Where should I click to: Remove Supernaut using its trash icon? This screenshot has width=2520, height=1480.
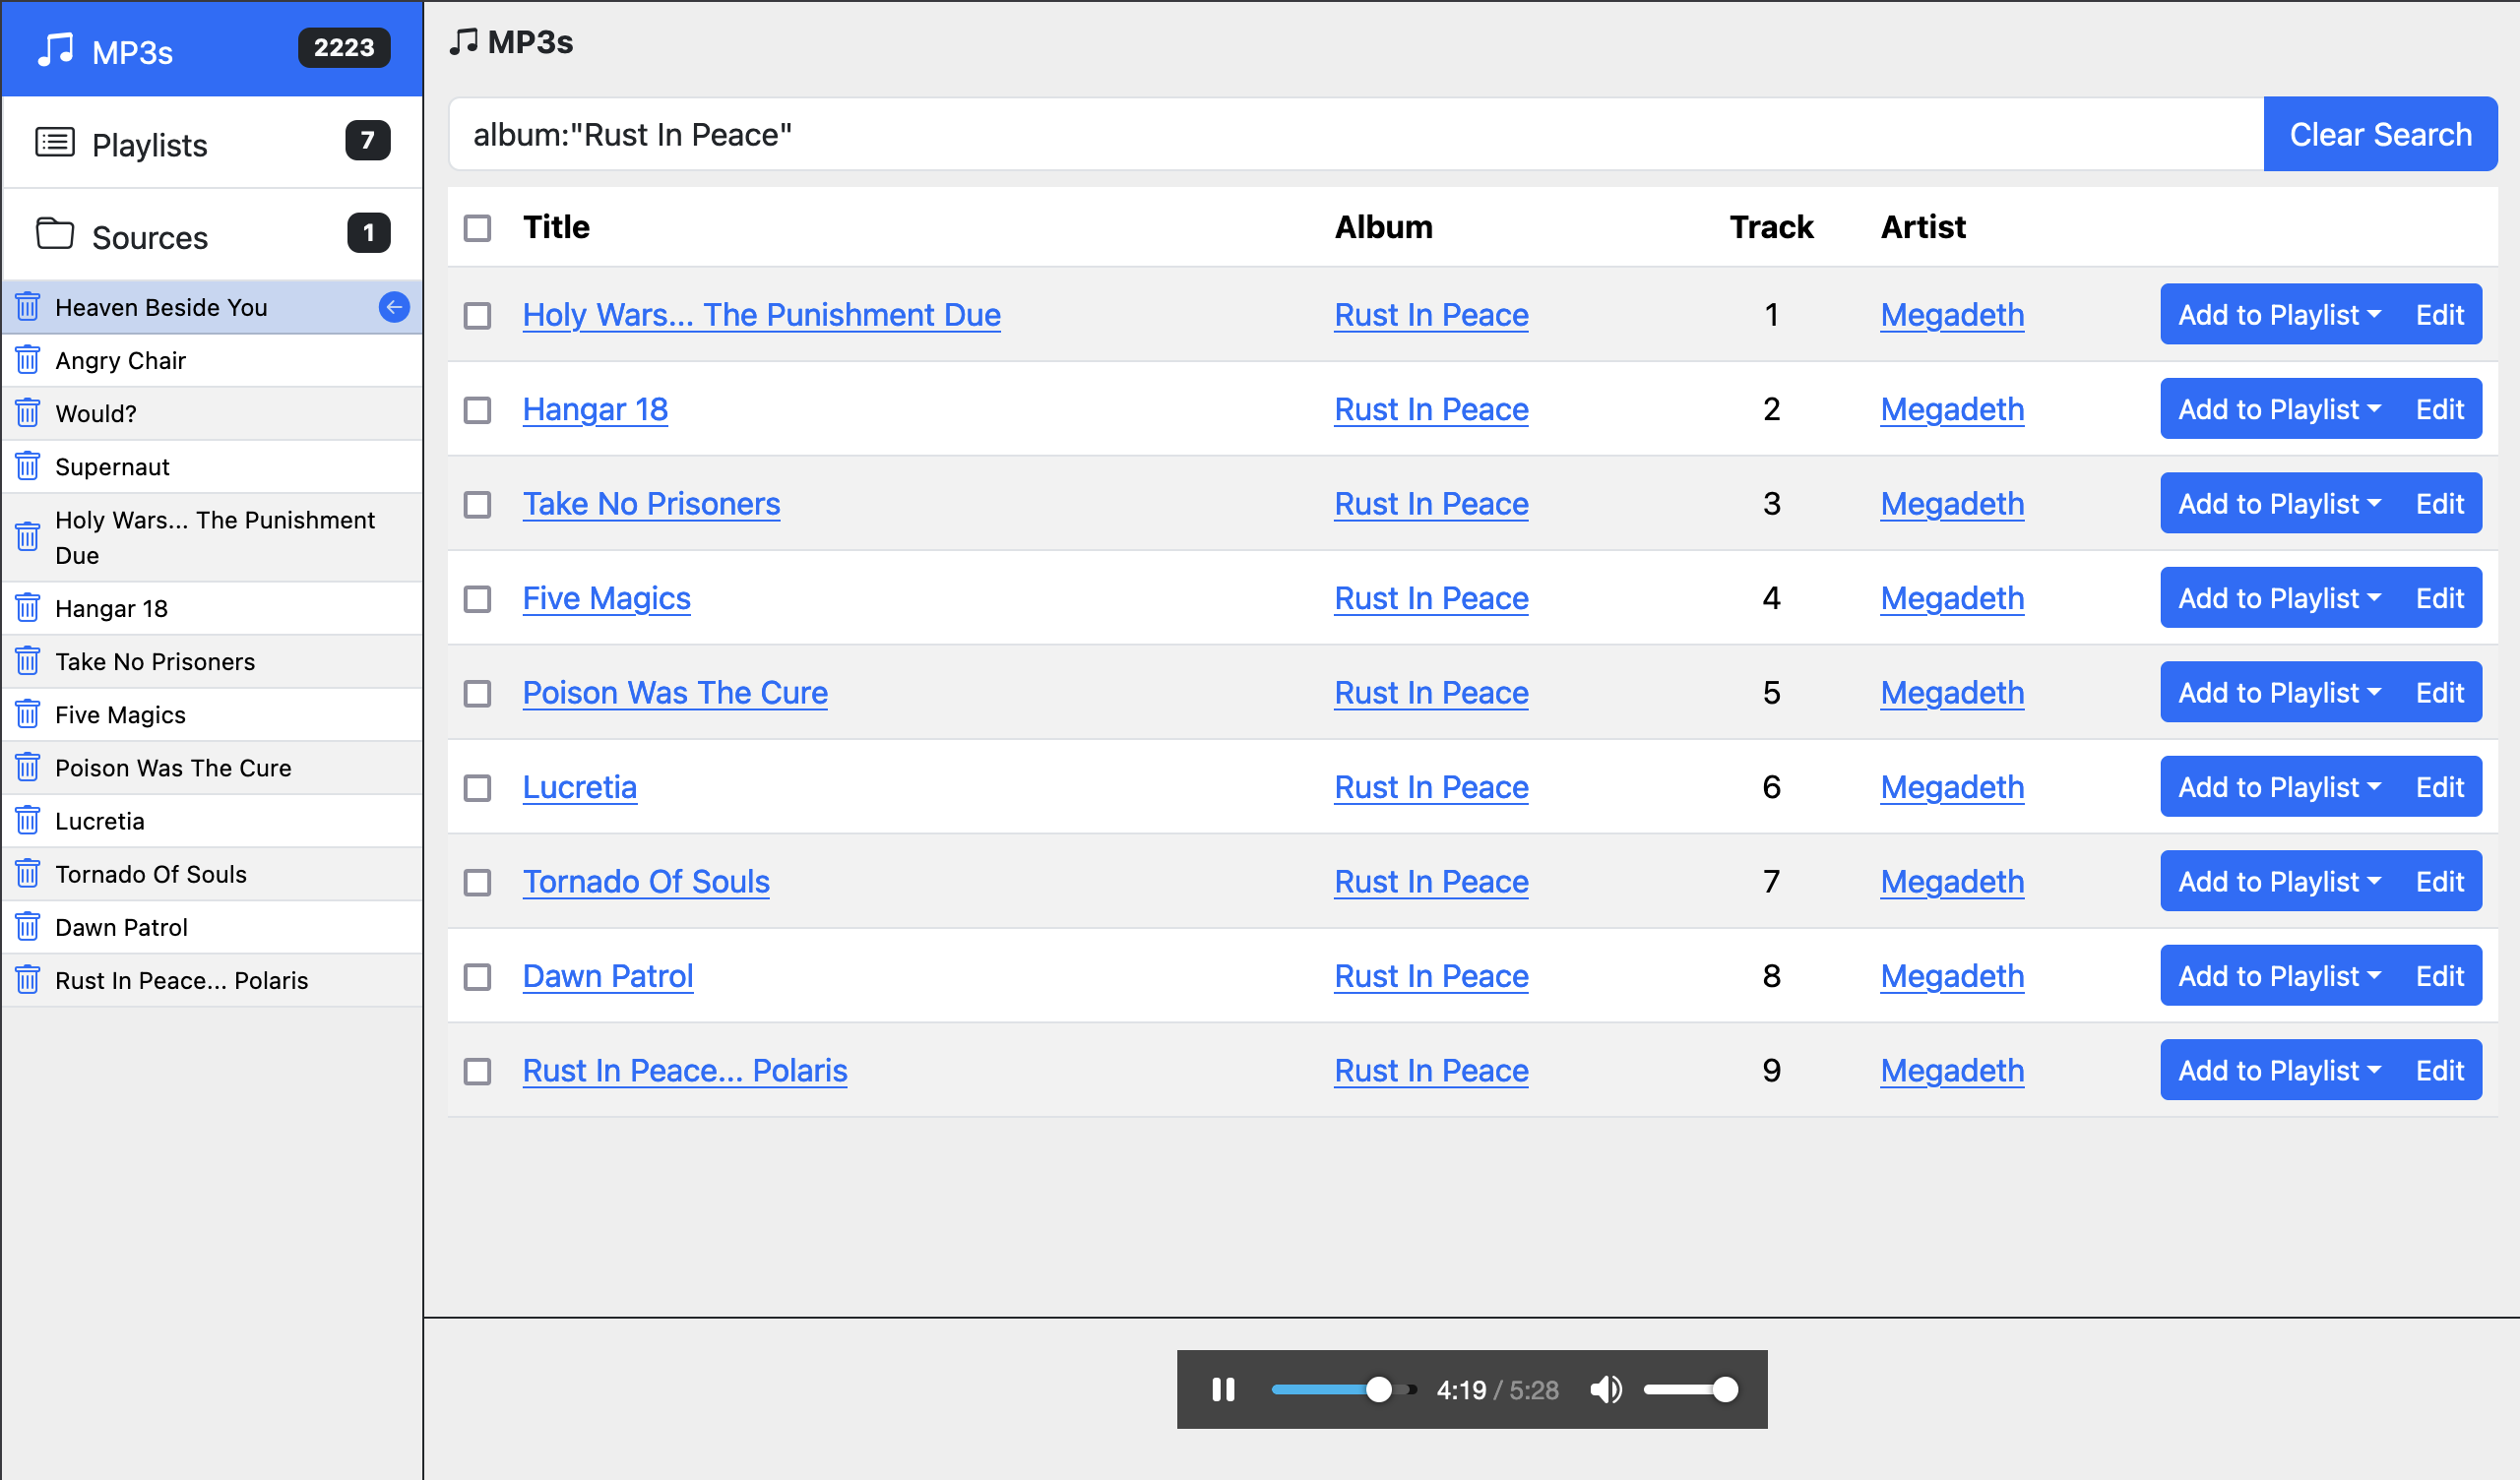(x=28, y=466)
